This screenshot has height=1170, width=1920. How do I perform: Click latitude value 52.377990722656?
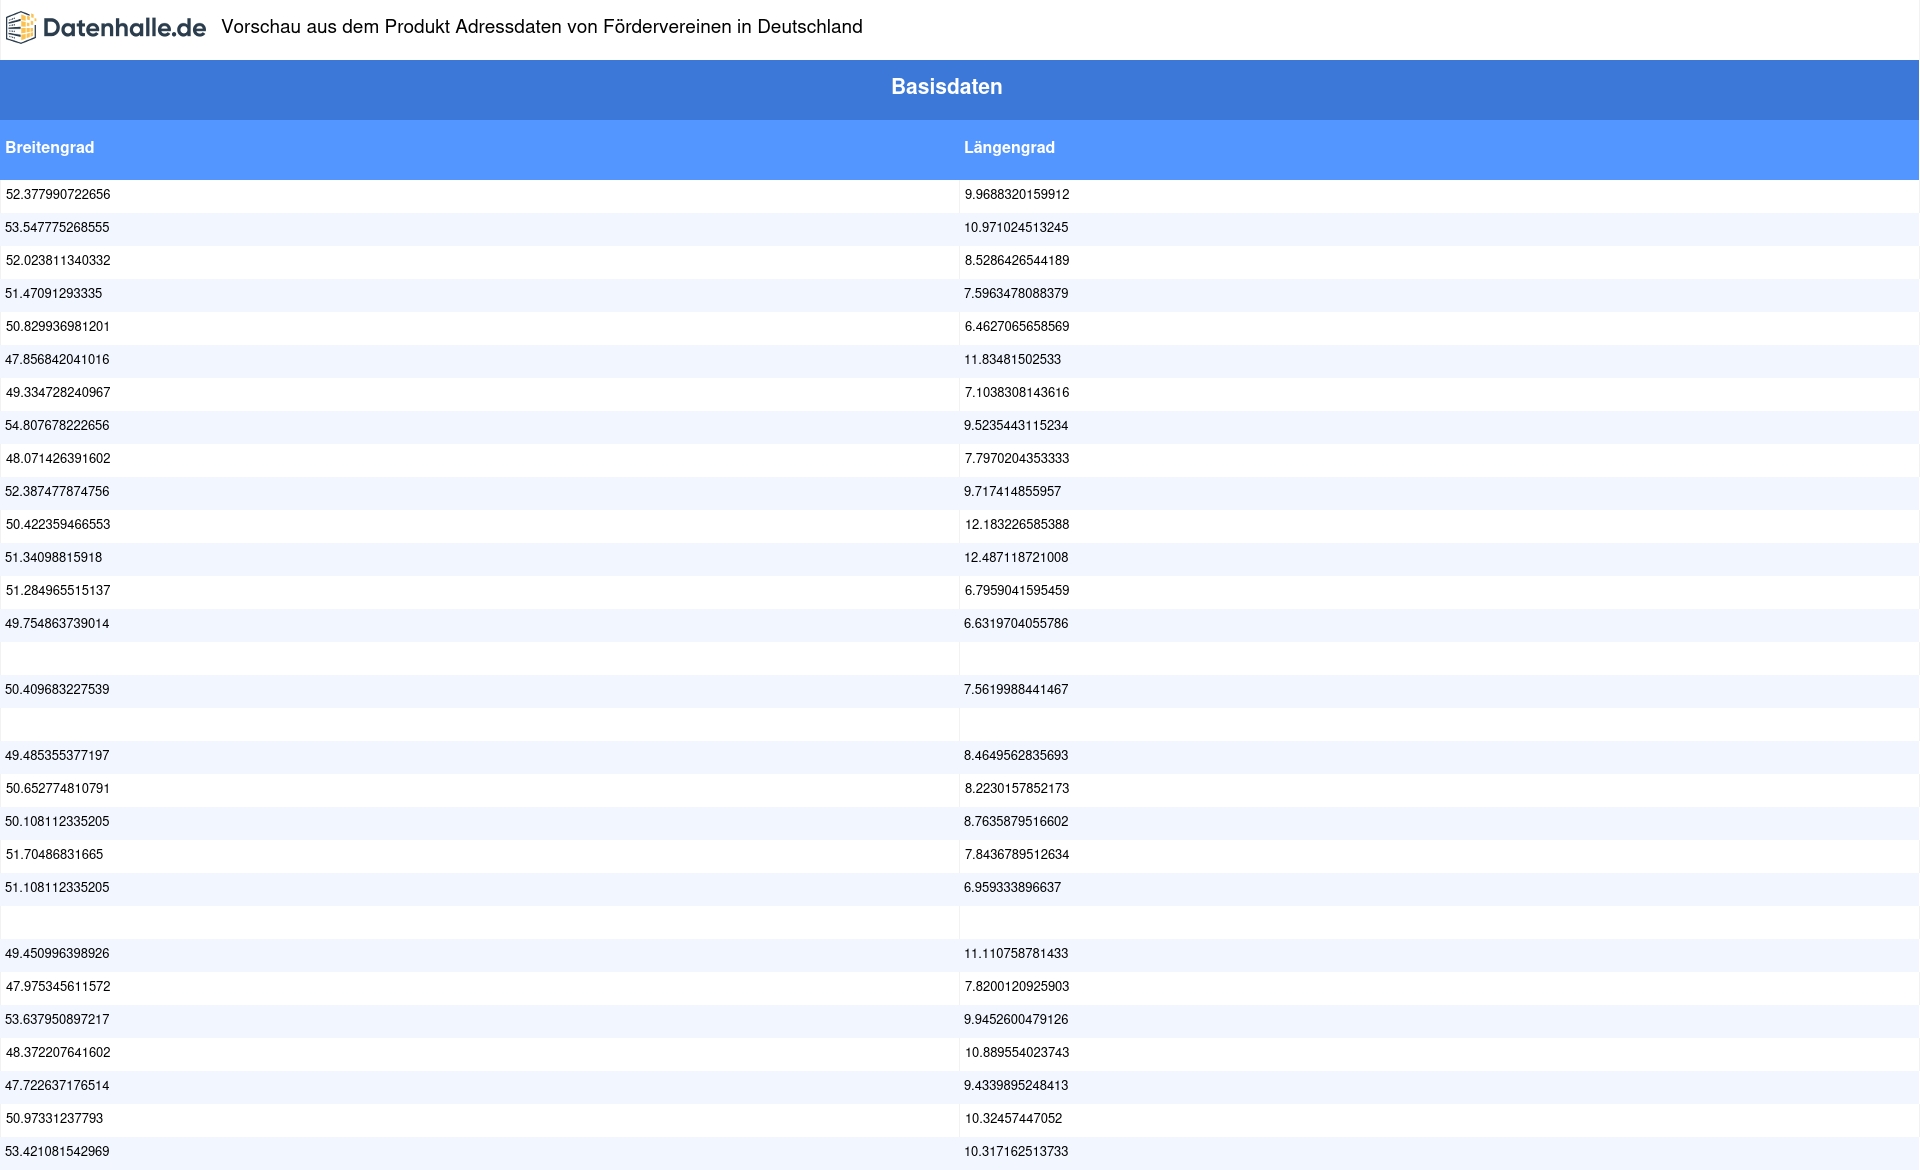coord(58,195)
